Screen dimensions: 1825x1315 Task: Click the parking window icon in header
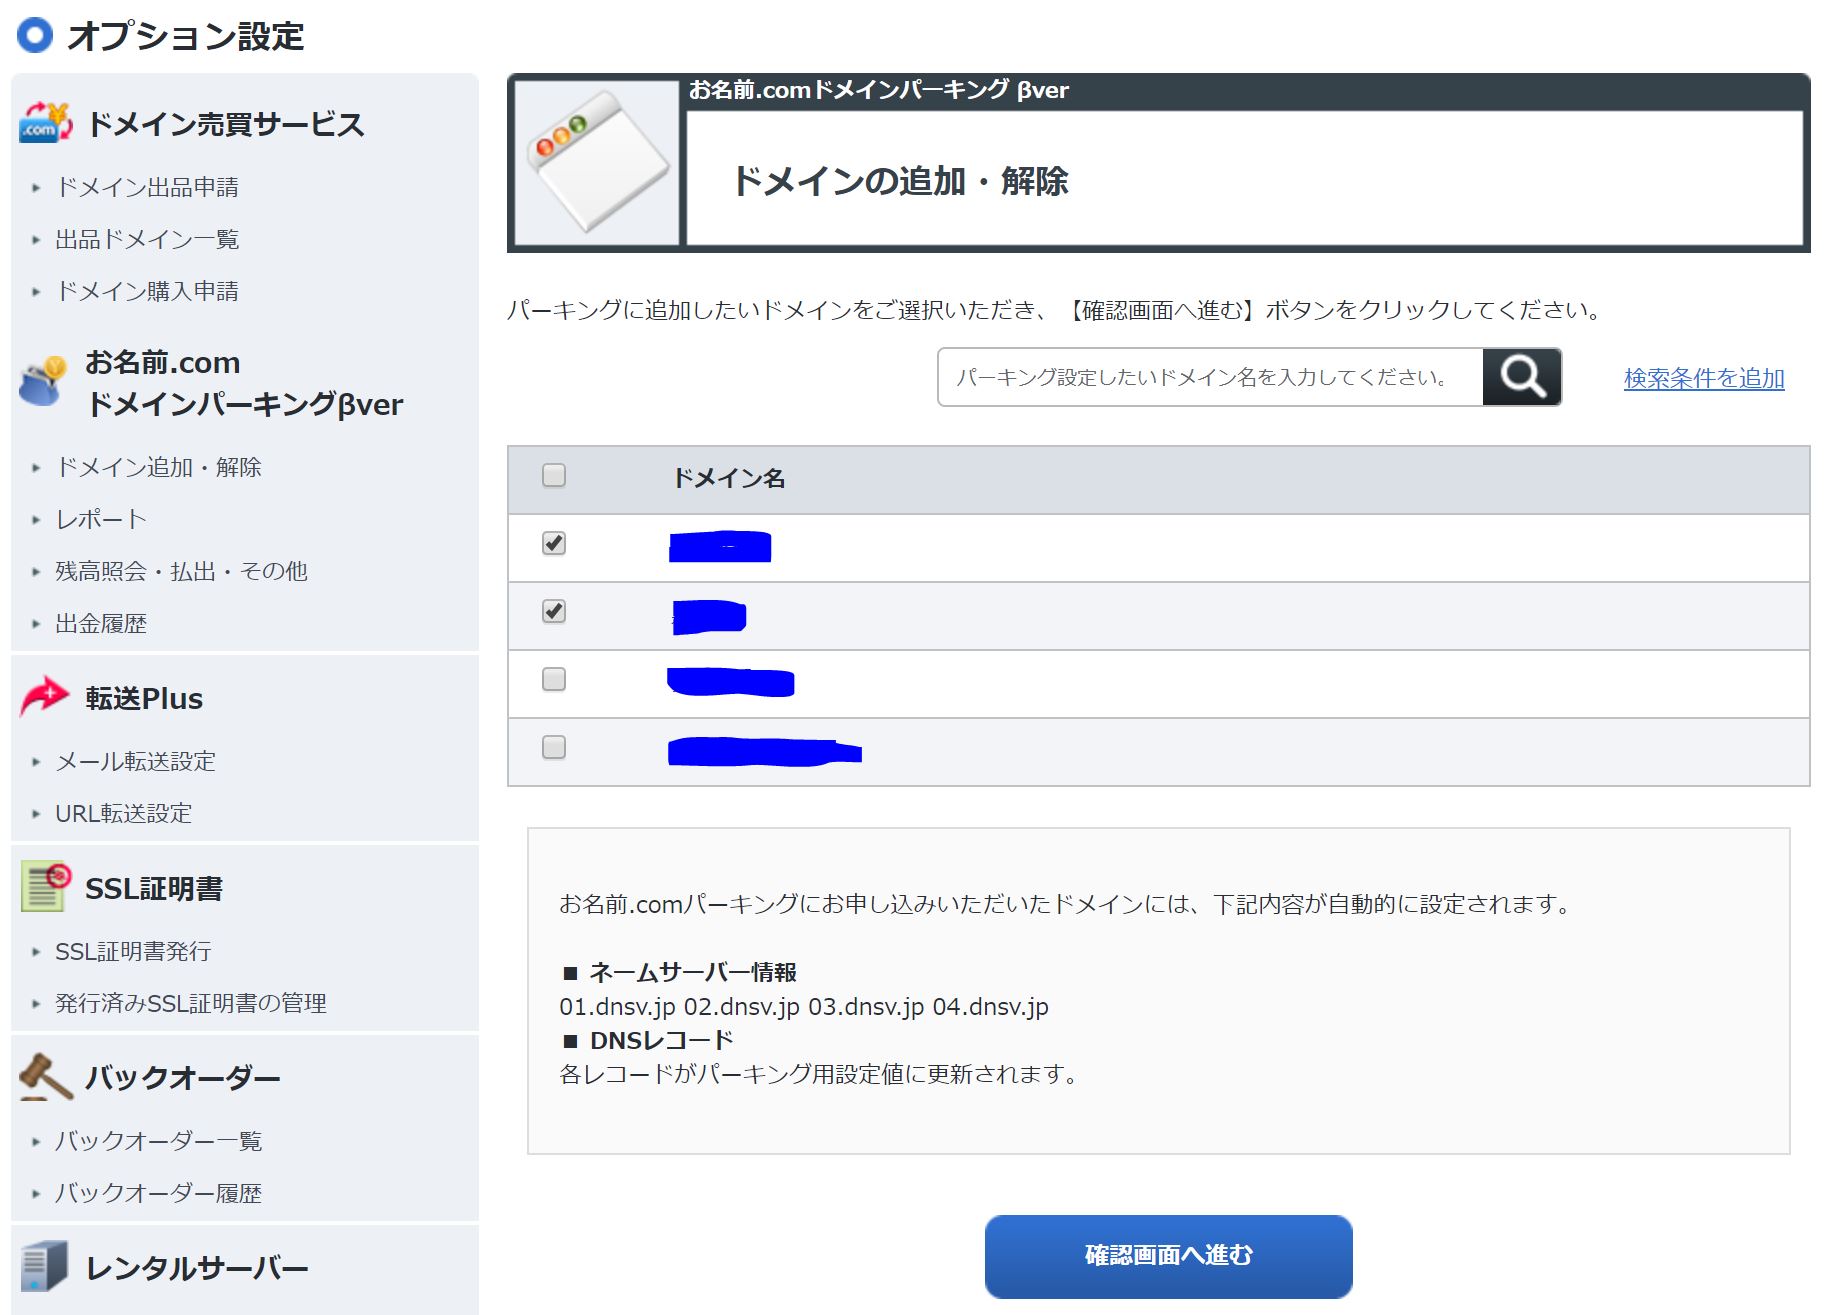pyautogui.click(x=596, y=162)
